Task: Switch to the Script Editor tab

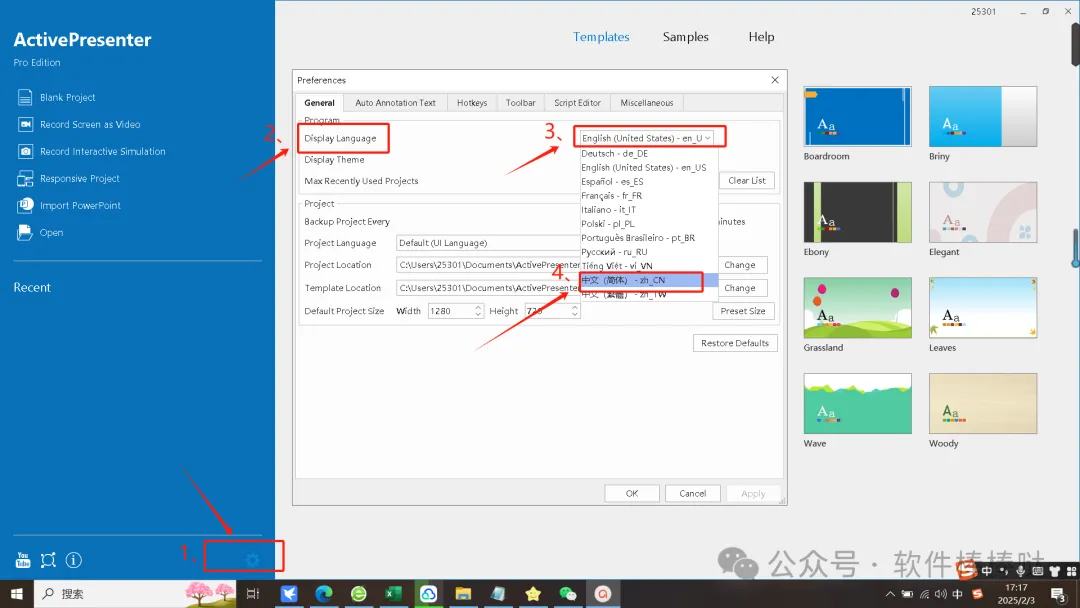Action: 577,103
